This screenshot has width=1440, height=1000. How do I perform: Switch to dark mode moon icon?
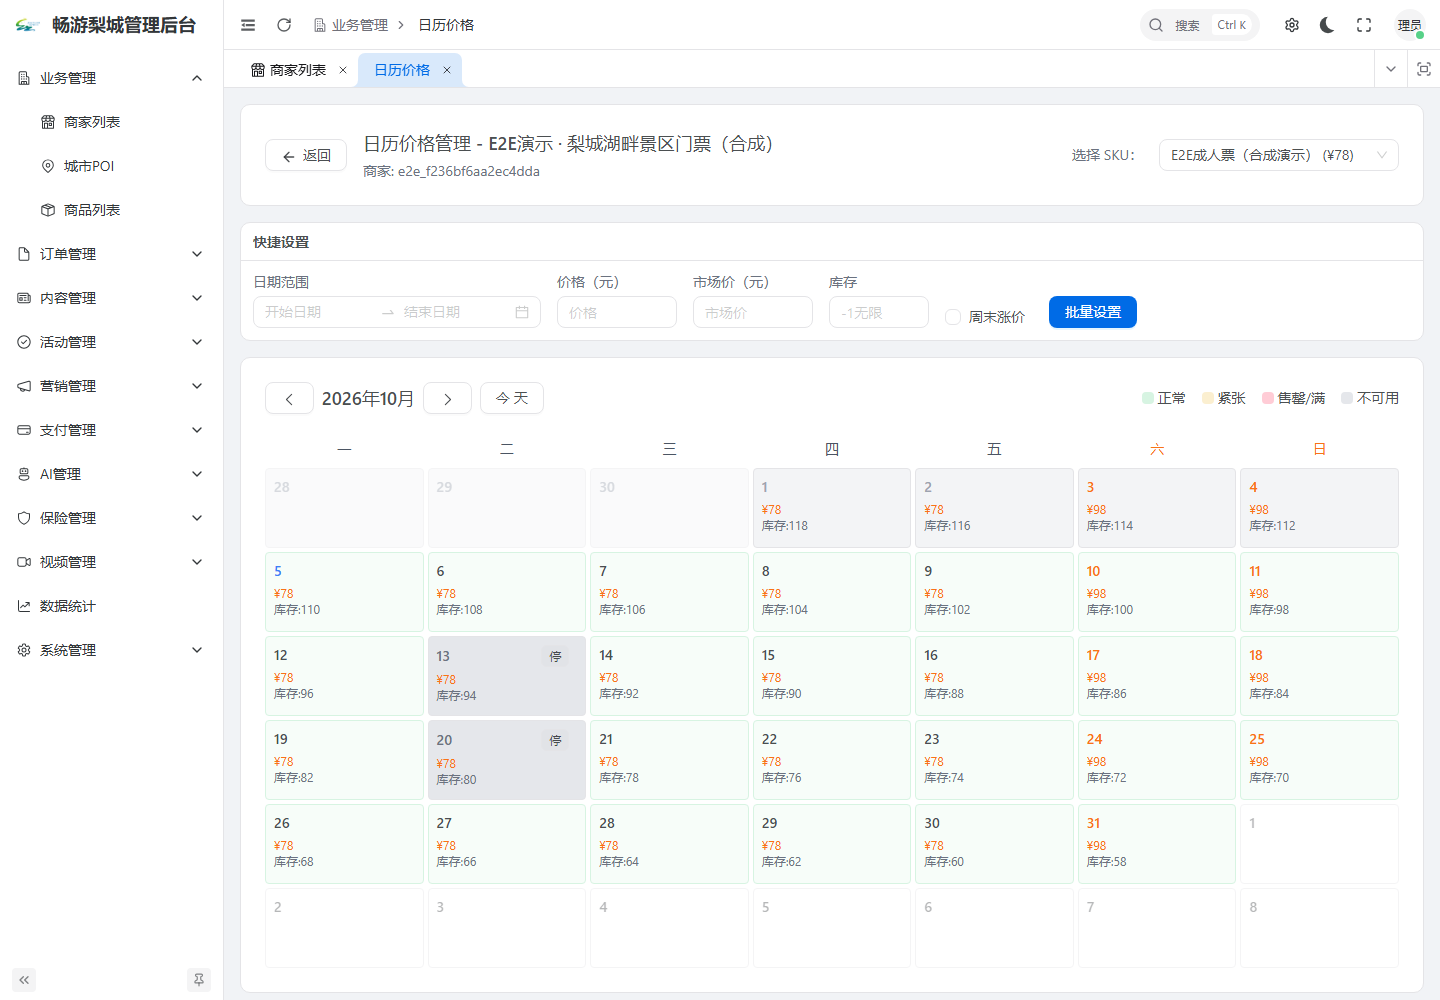(1328, 25)
